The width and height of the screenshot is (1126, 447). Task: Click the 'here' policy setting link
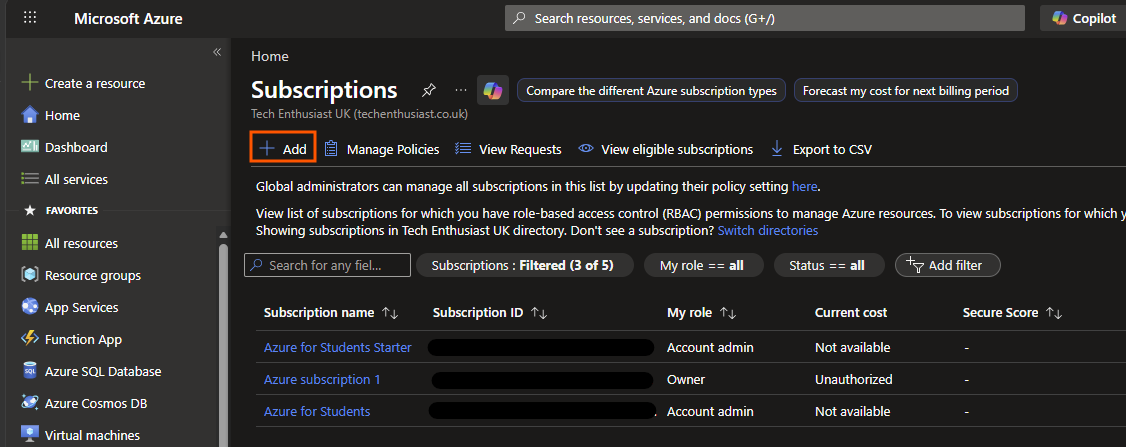pyautogui.click(x=804, y=187)
